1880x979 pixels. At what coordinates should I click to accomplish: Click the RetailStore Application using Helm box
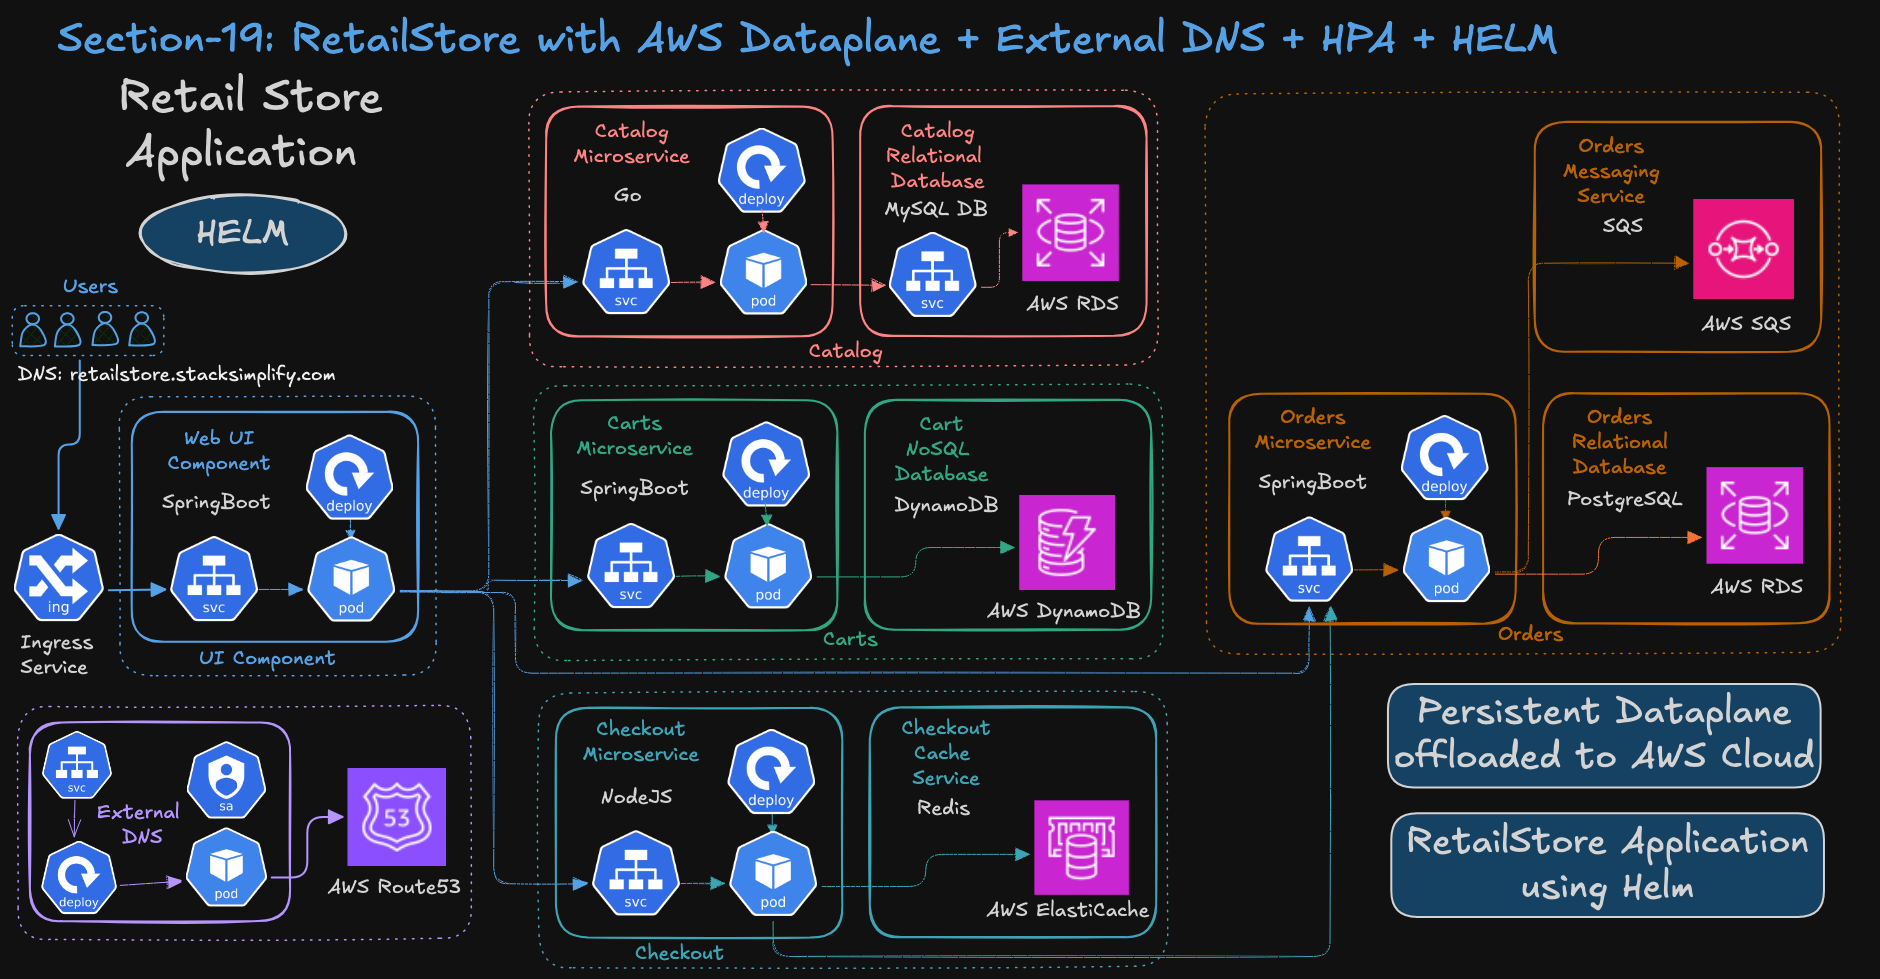click(1607, 863)
